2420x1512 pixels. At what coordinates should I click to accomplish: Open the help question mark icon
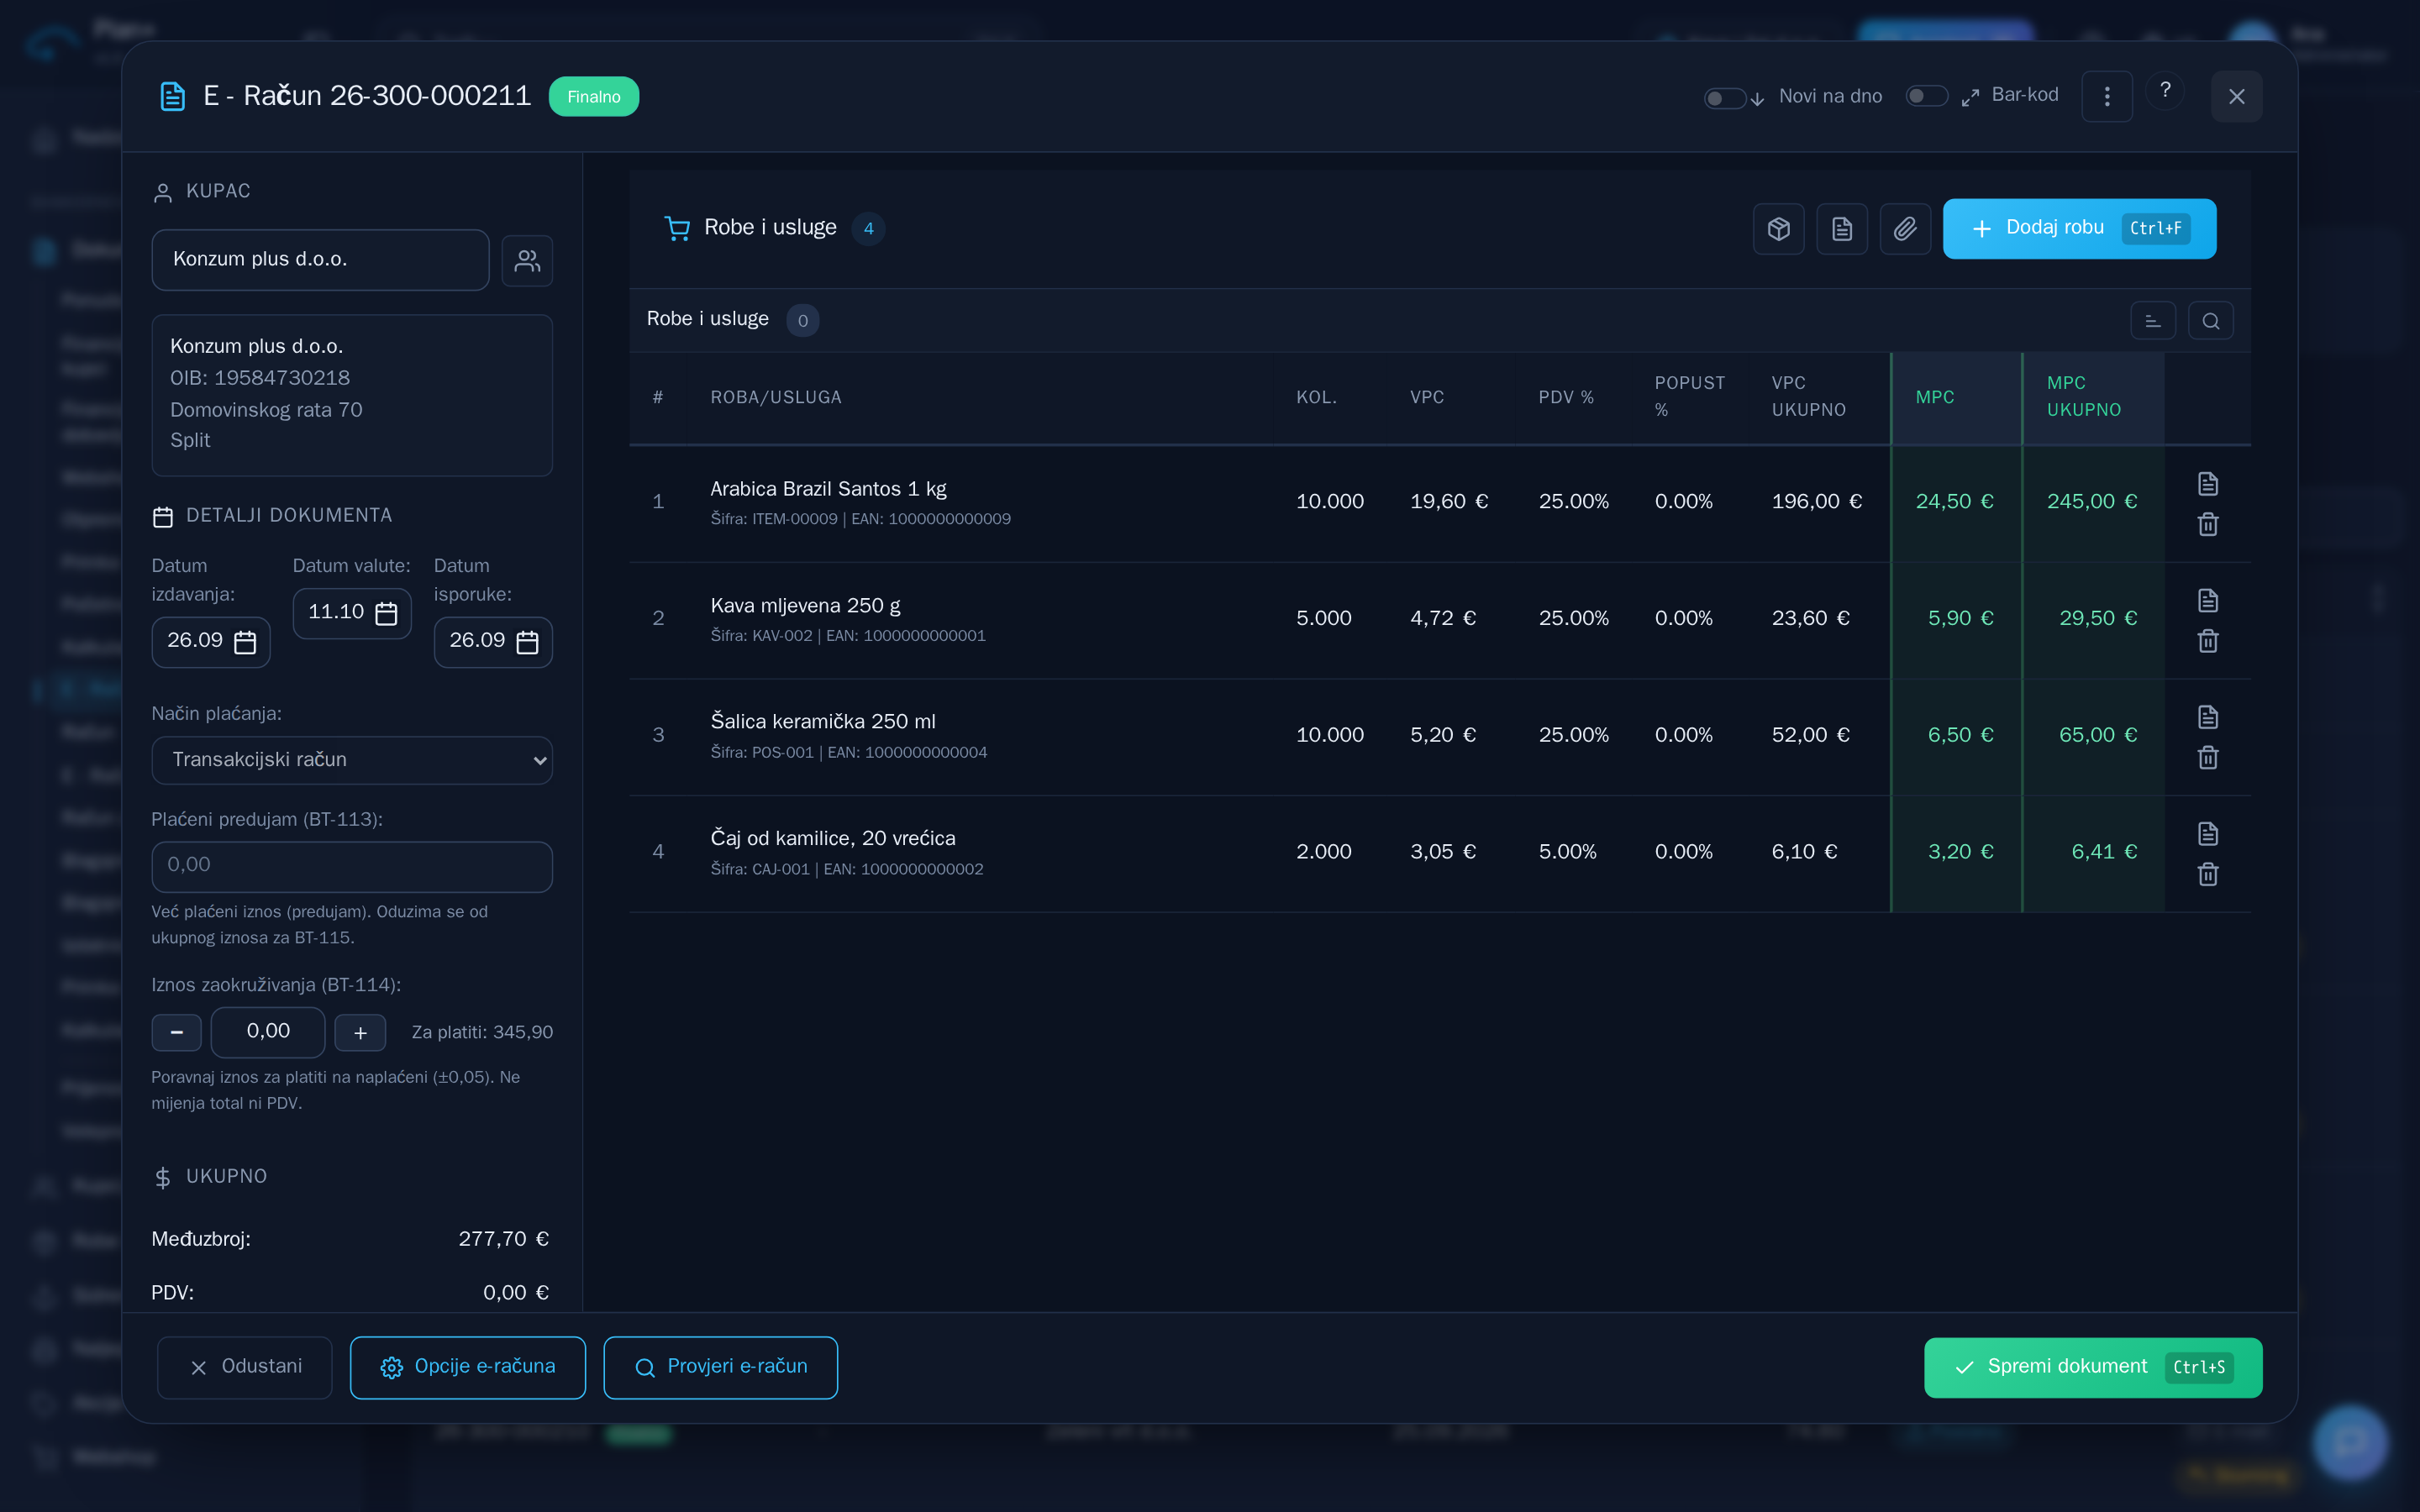2165,91
